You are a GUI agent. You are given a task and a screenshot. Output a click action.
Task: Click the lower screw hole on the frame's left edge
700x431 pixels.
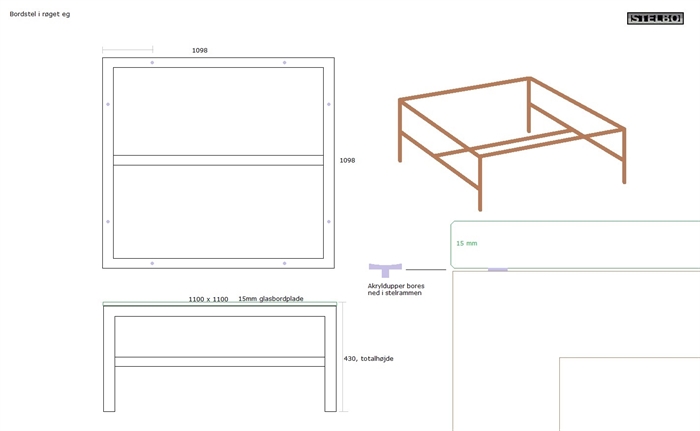[108, 221]
